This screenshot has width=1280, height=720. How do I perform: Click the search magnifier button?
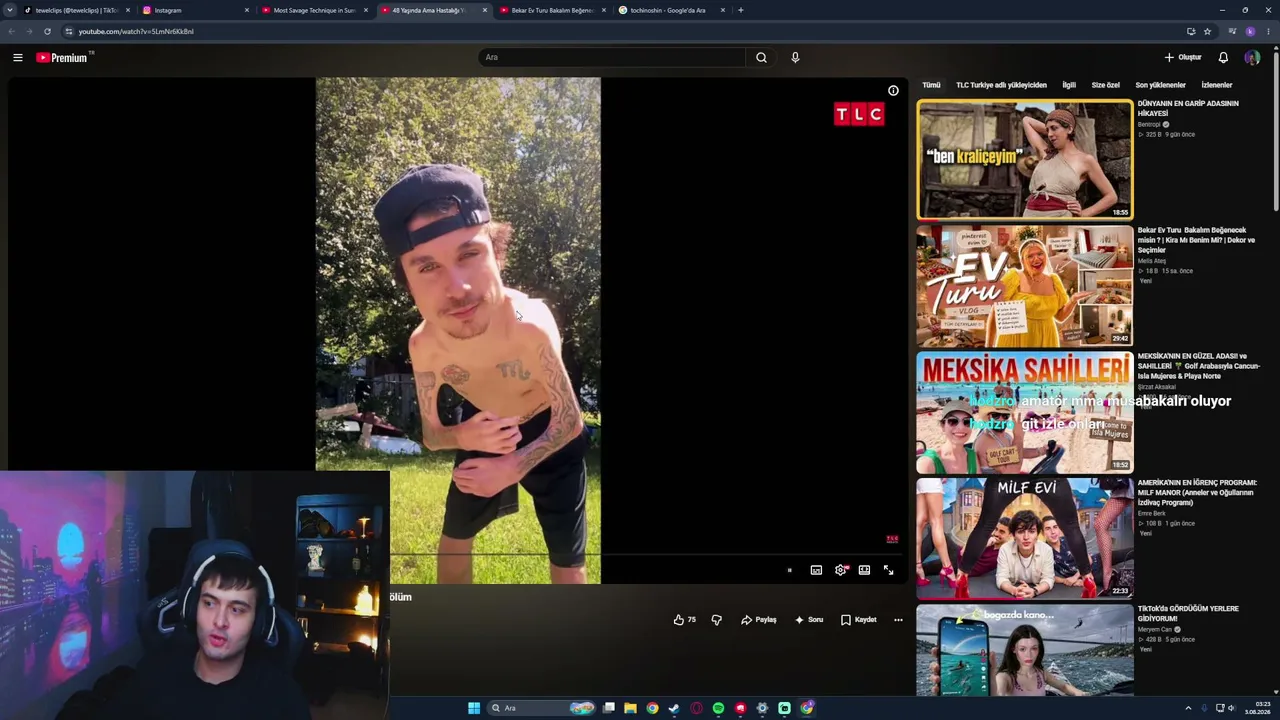click(x=761, y=58)
